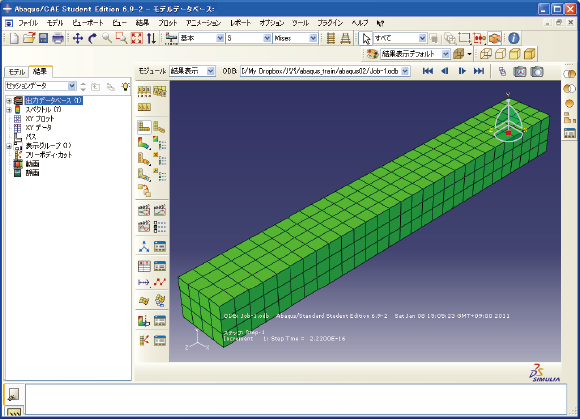Click the Query information icon
This screenshot has height=420, width=580.
pyautogui.click(x=514, y=38)
